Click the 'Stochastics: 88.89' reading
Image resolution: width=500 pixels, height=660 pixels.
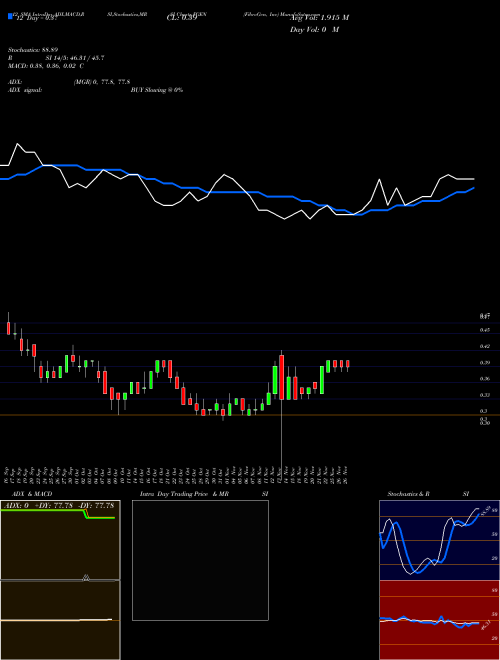33,50
